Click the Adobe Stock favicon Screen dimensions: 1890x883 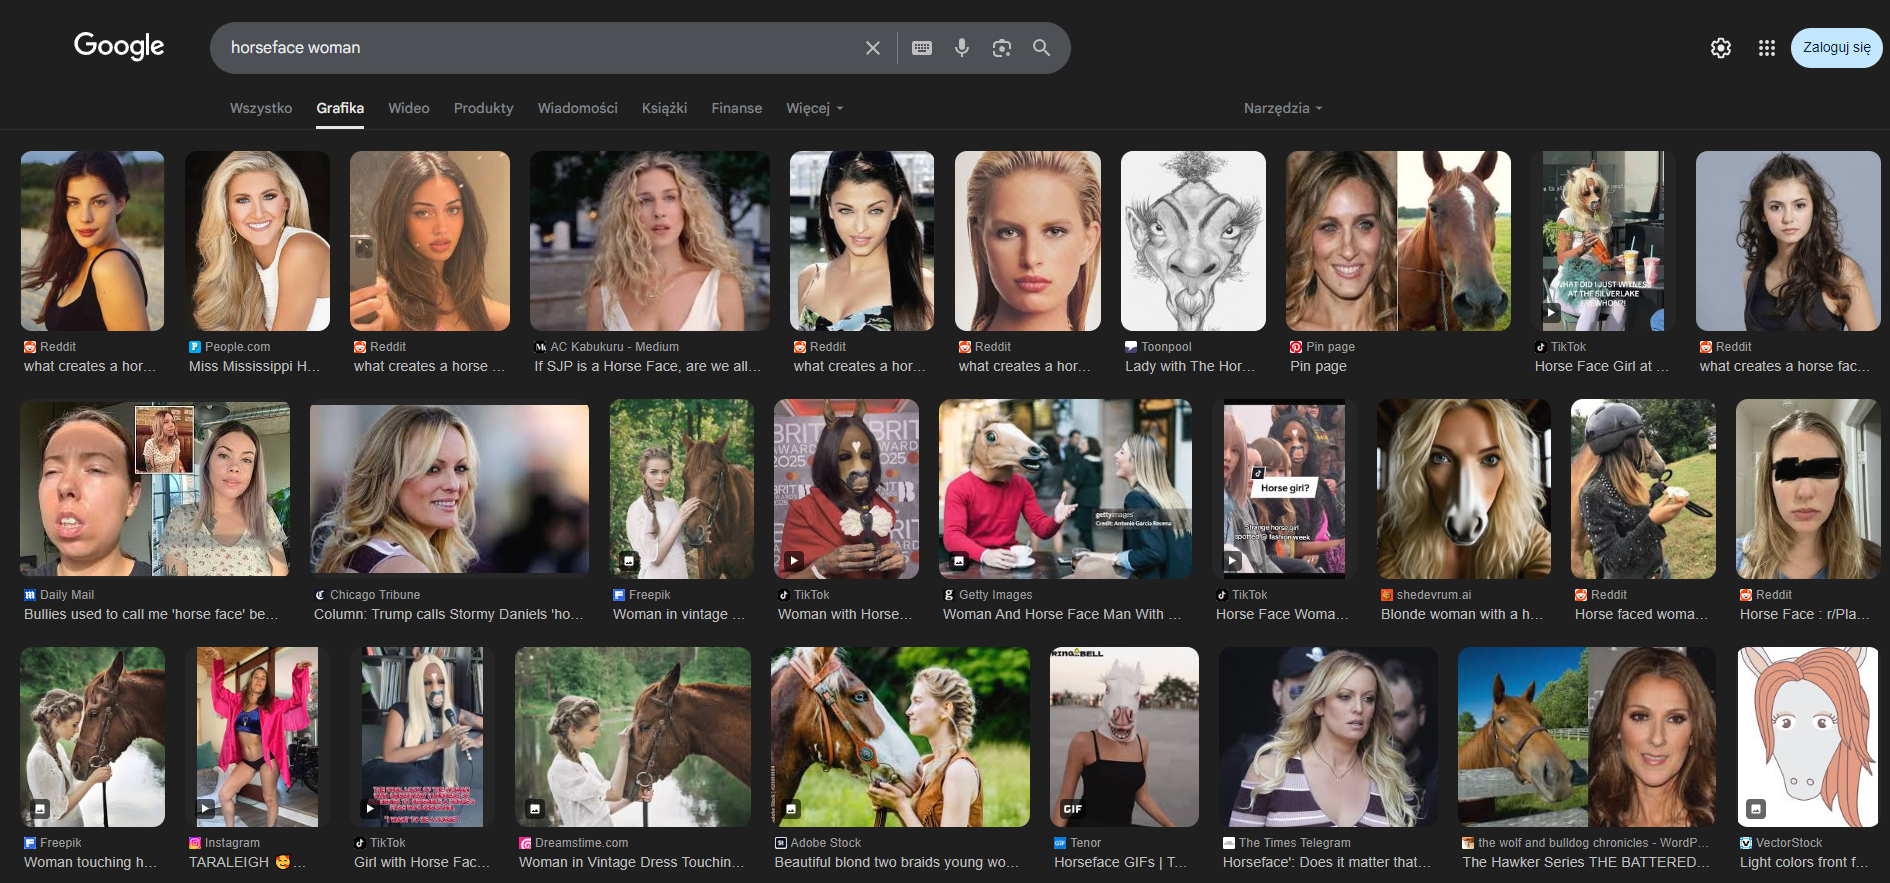coord(780,843)
